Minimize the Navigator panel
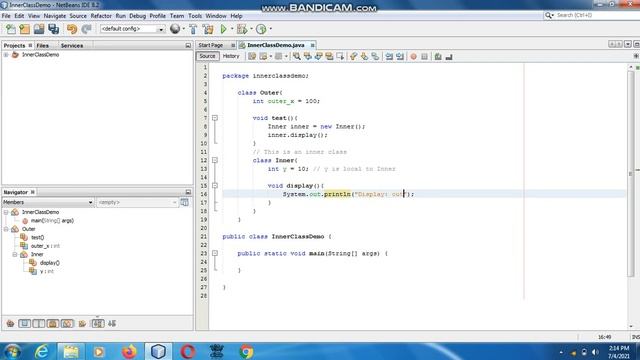 (188, 192)
